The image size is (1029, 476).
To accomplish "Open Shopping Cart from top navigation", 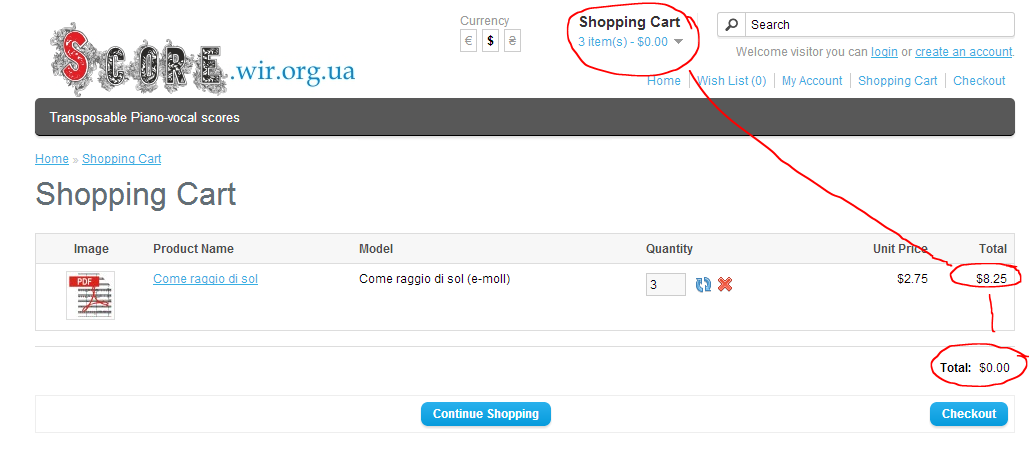I will [x=898, y=81].
